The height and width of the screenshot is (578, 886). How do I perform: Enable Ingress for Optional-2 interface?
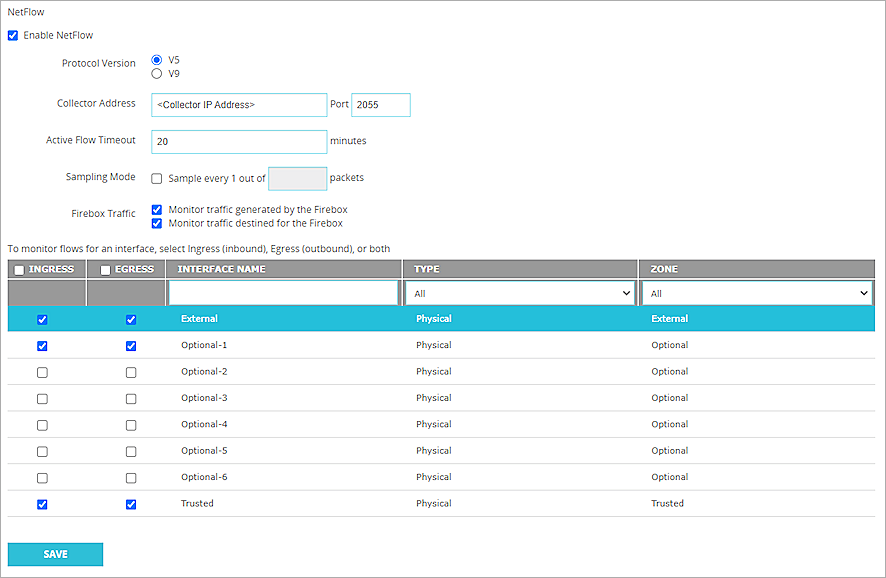[x=42, y=372]
